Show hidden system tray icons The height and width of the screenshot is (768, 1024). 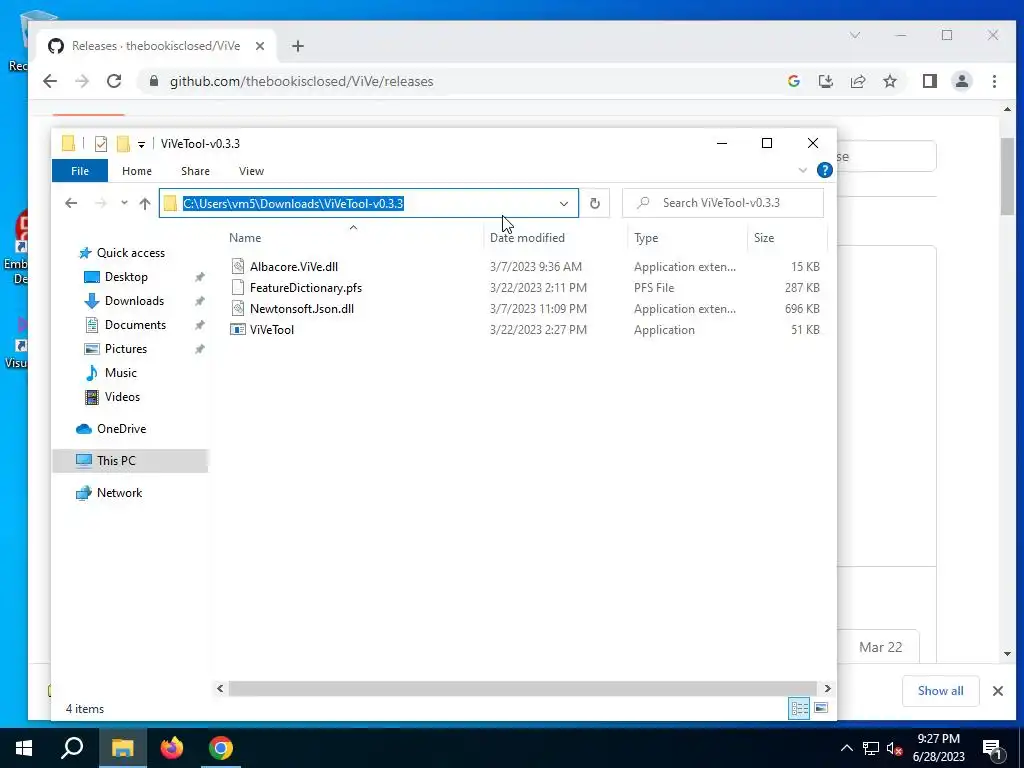click(846, 748)
